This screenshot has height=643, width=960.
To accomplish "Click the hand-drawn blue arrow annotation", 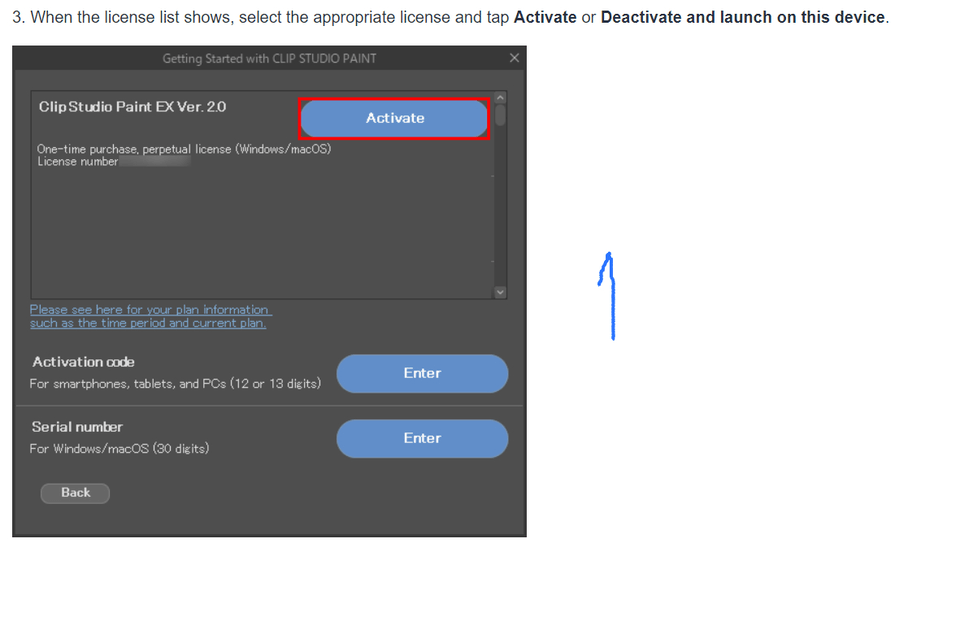I will 607,296.
